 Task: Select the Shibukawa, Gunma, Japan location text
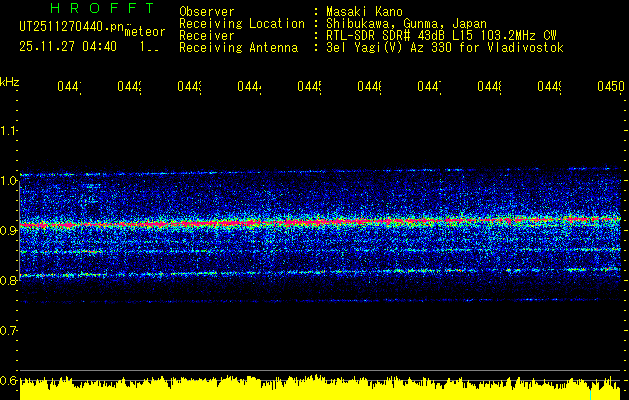(x=400, y=24)
